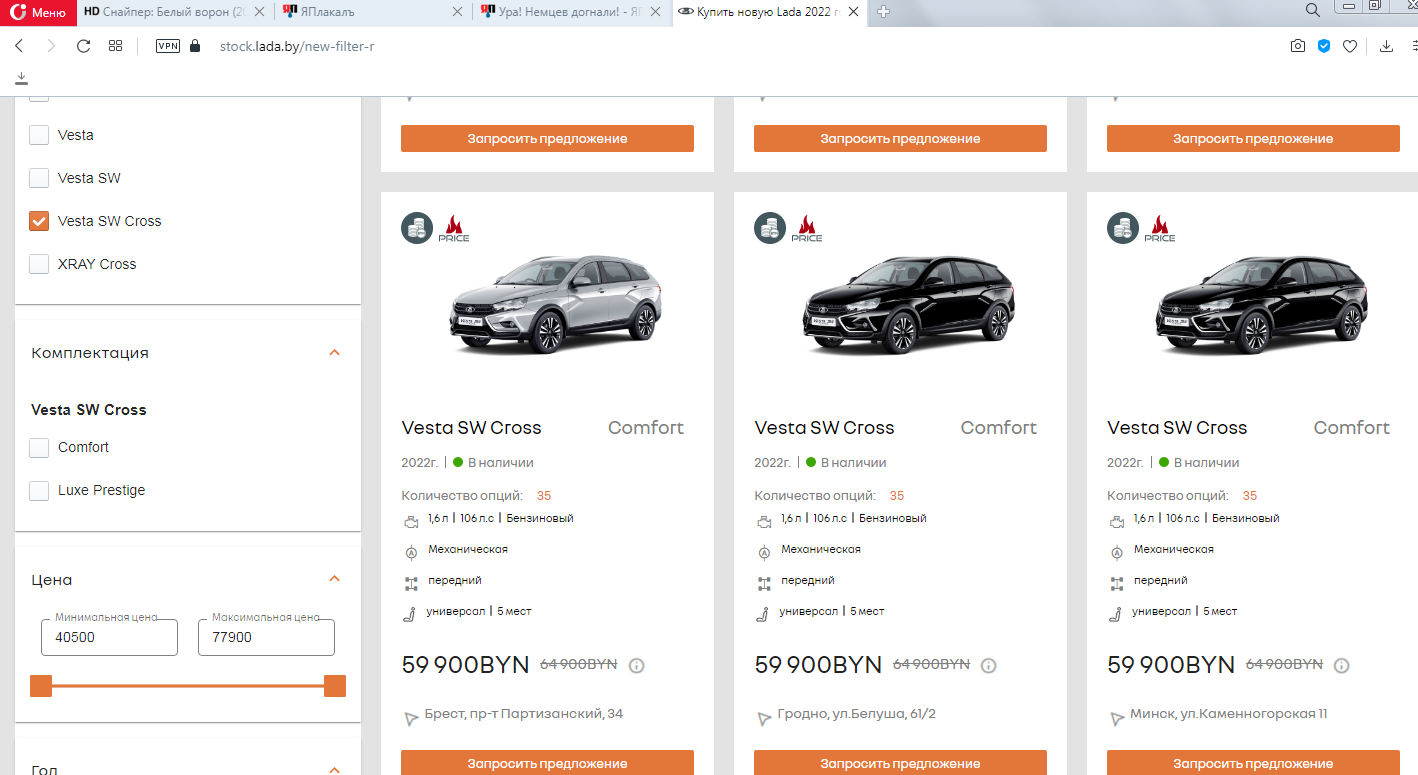This screenshot has width=1418, height=775.
Task: Focus the Максимальная цена input field
Action: (x=266, y=637)
